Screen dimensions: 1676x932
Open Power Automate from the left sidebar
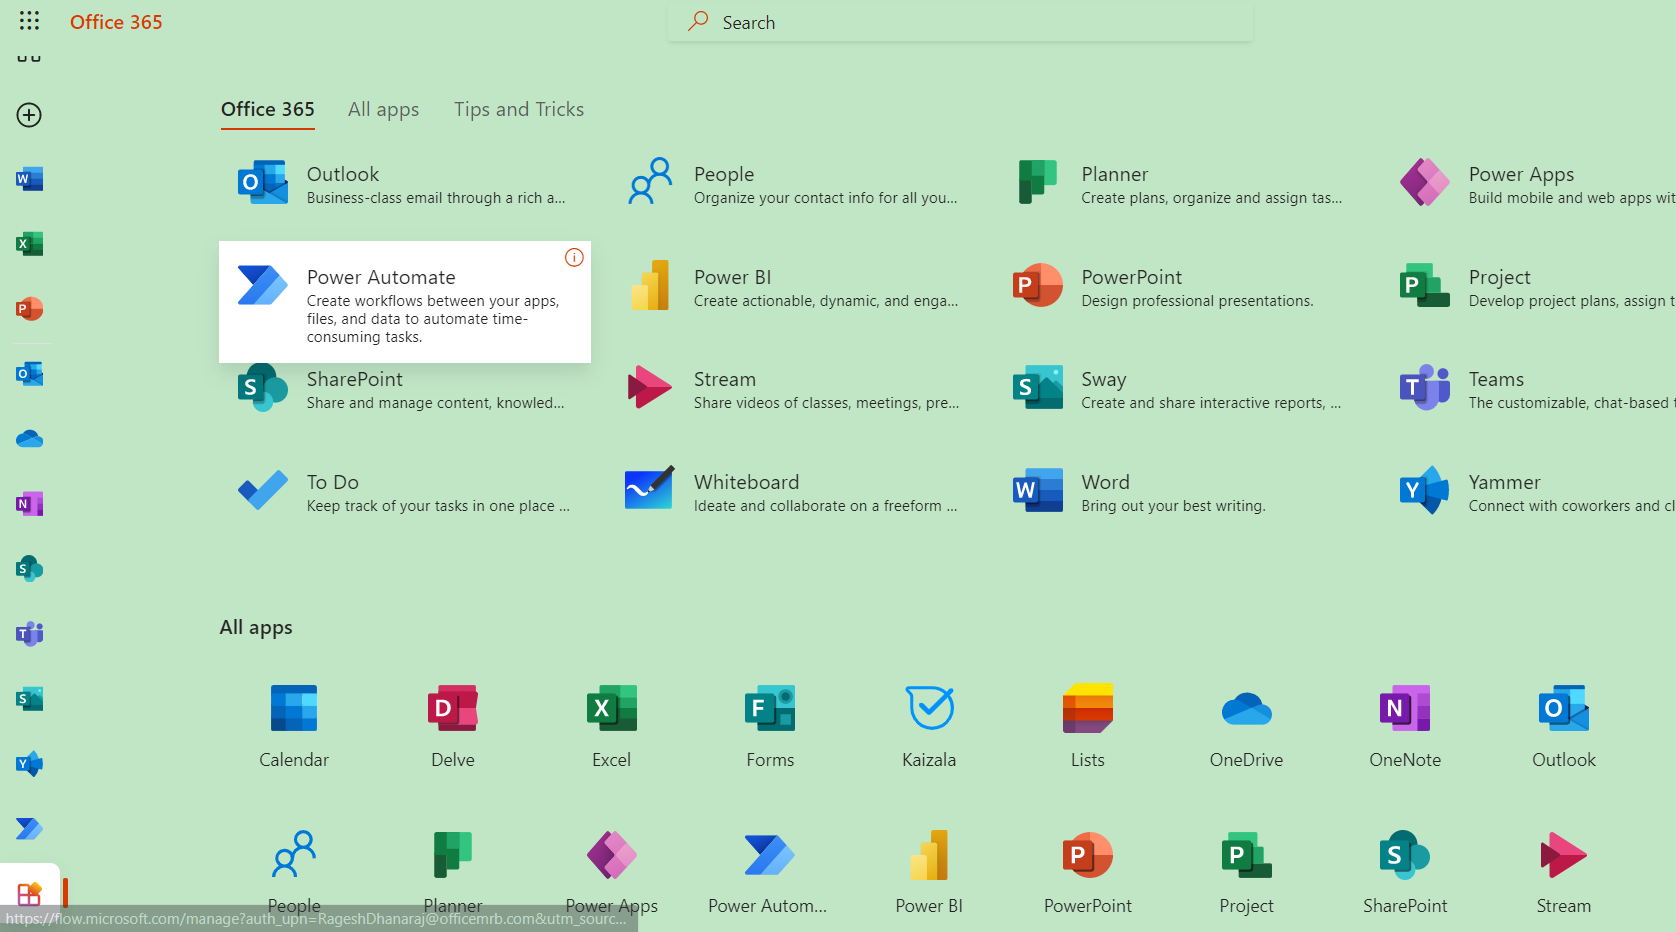(29, 829)
